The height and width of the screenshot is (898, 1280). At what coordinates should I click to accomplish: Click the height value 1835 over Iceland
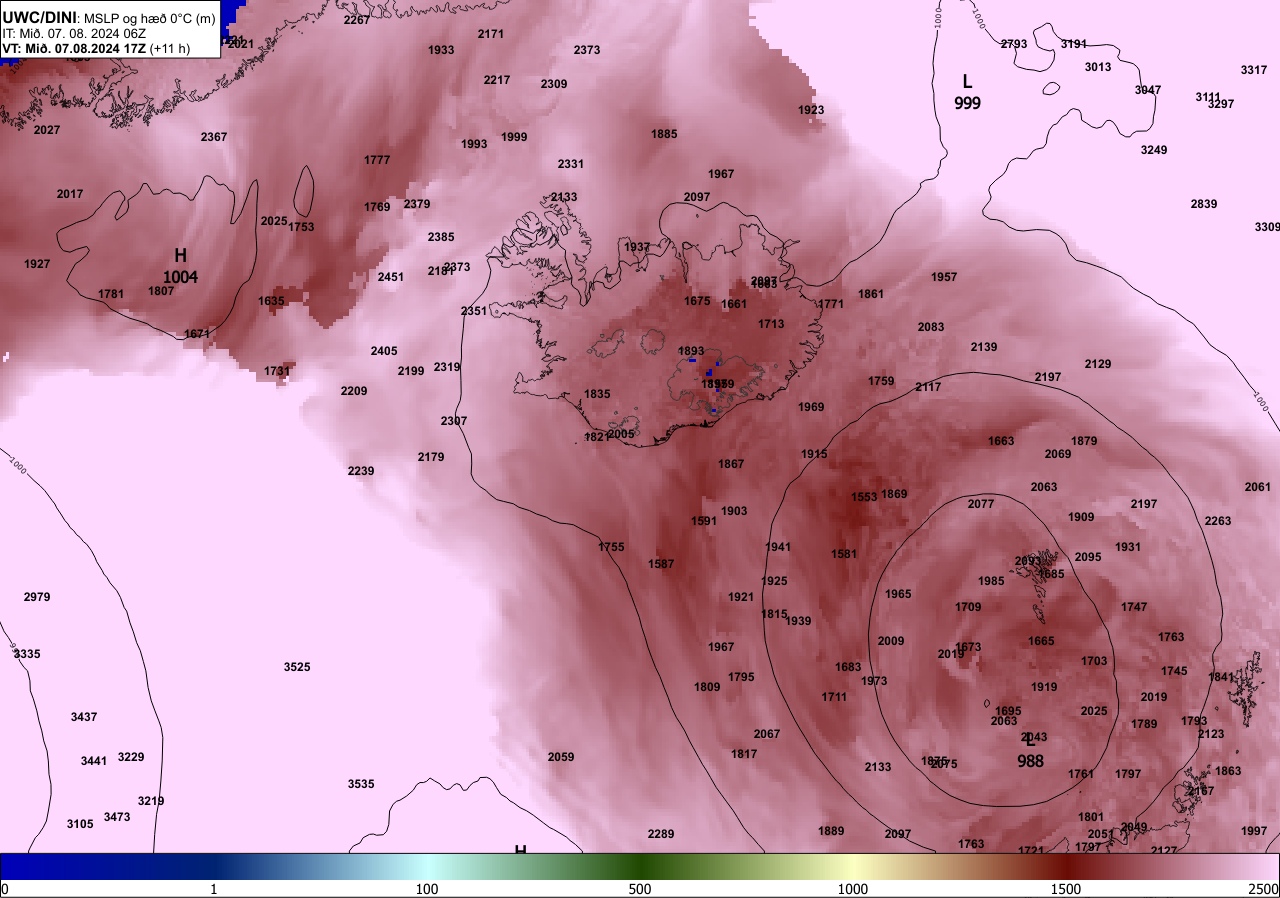click(x=597, y=394)
